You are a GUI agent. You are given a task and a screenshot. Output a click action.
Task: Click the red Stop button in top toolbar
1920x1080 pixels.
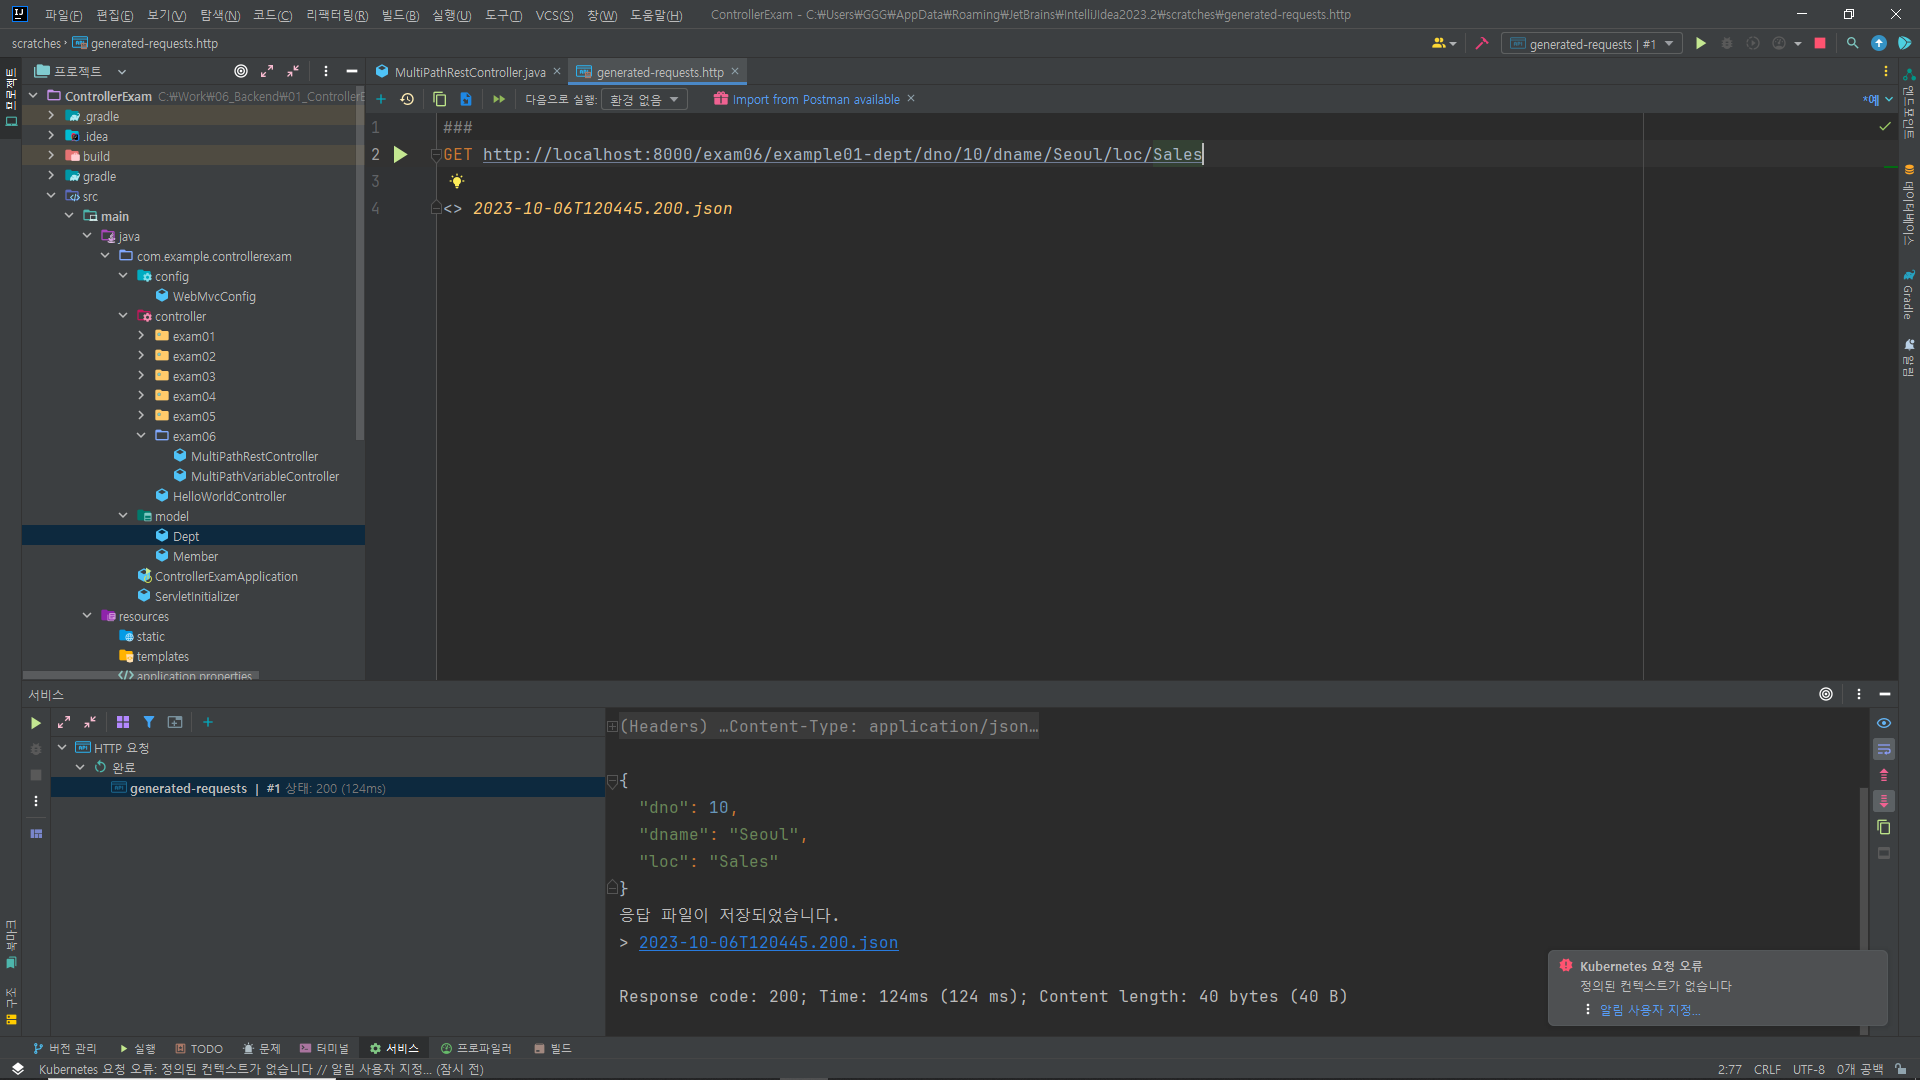click(x=1820, y=43)
